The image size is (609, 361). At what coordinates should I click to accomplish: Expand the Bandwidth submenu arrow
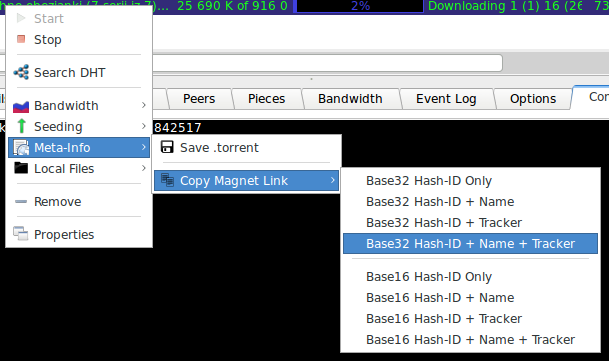(144, 105)
